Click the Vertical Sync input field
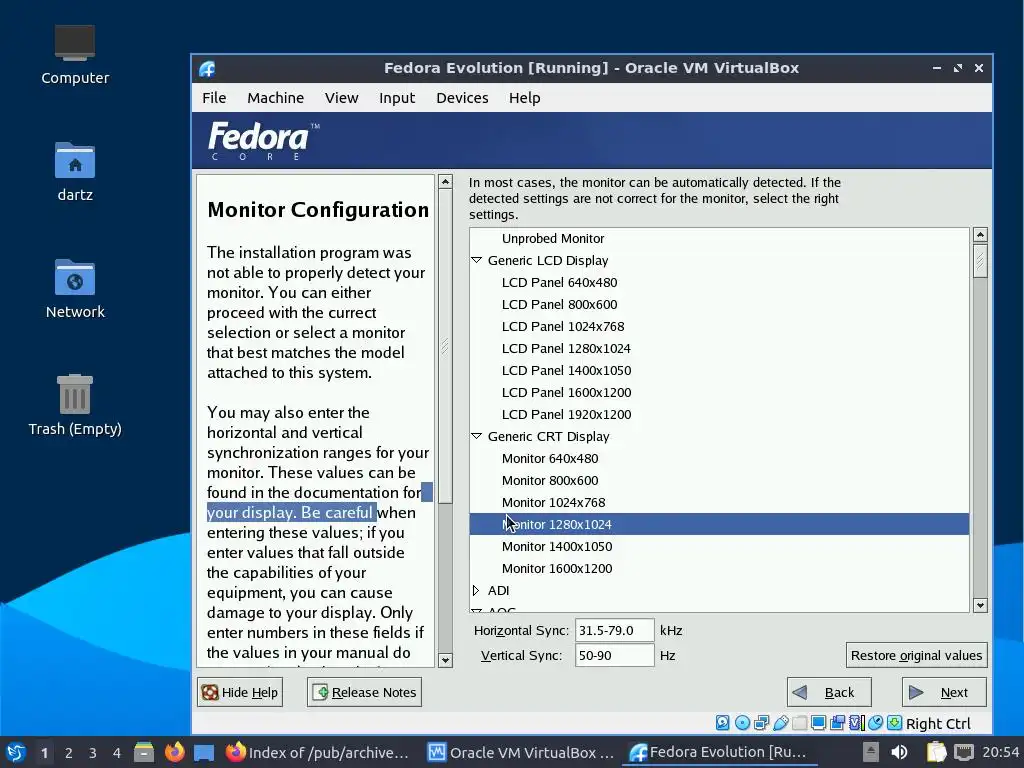This screenshot has height=768, width=1024. coord(614,655)
